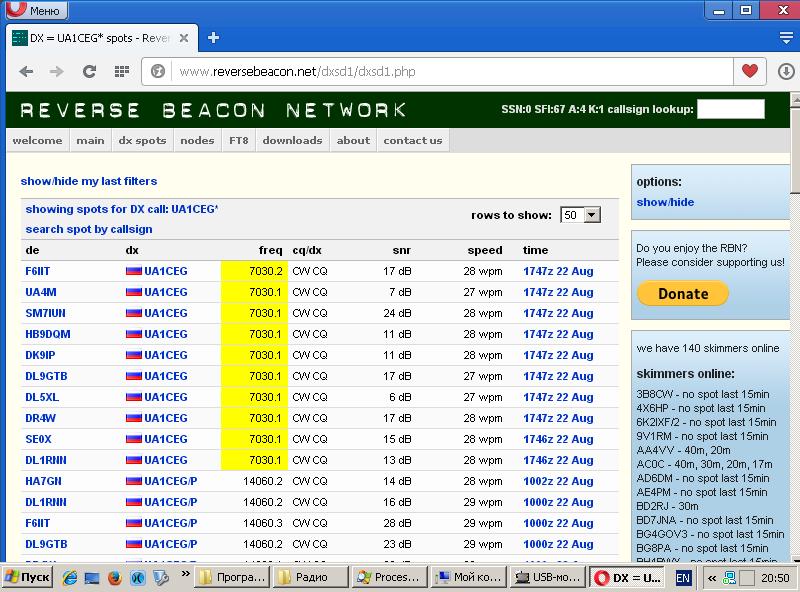Screen dimensions: 800x592
Task: Click search spot by callsign link
Action: (x=89, y=229)
